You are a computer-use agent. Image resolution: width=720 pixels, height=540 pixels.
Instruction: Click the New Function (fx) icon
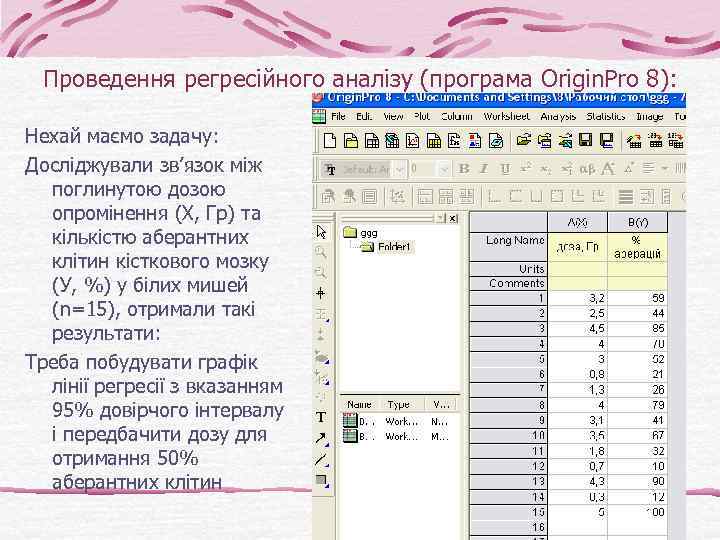(x=454, y=141)
